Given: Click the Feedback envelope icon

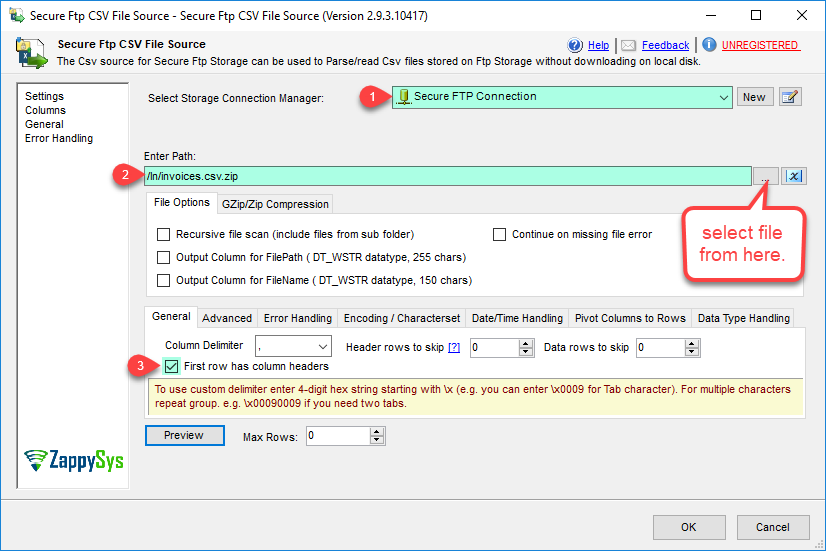Looking at the screenshot, I should click(628, 45).
